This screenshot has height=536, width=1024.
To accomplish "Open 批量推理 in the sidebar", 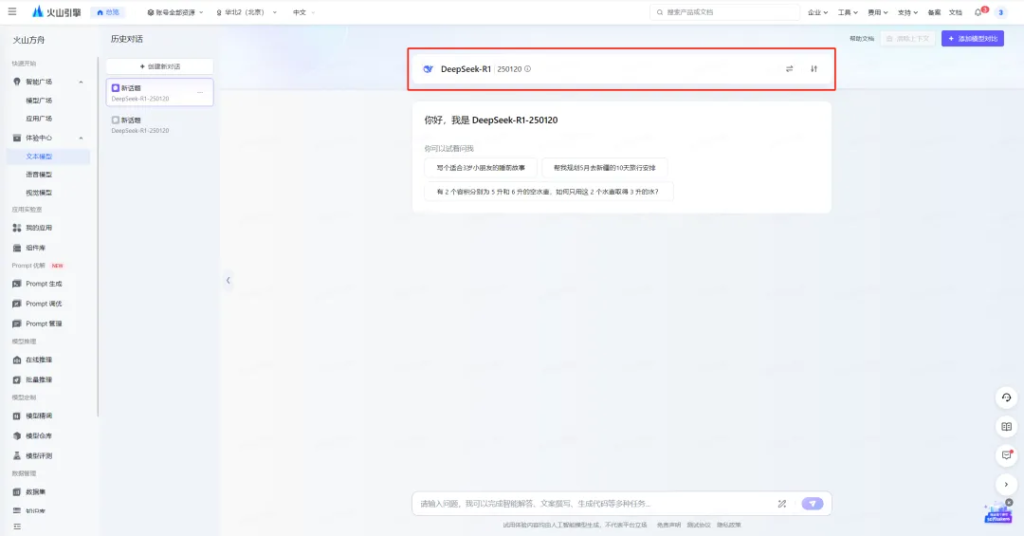I will [39, 379].
